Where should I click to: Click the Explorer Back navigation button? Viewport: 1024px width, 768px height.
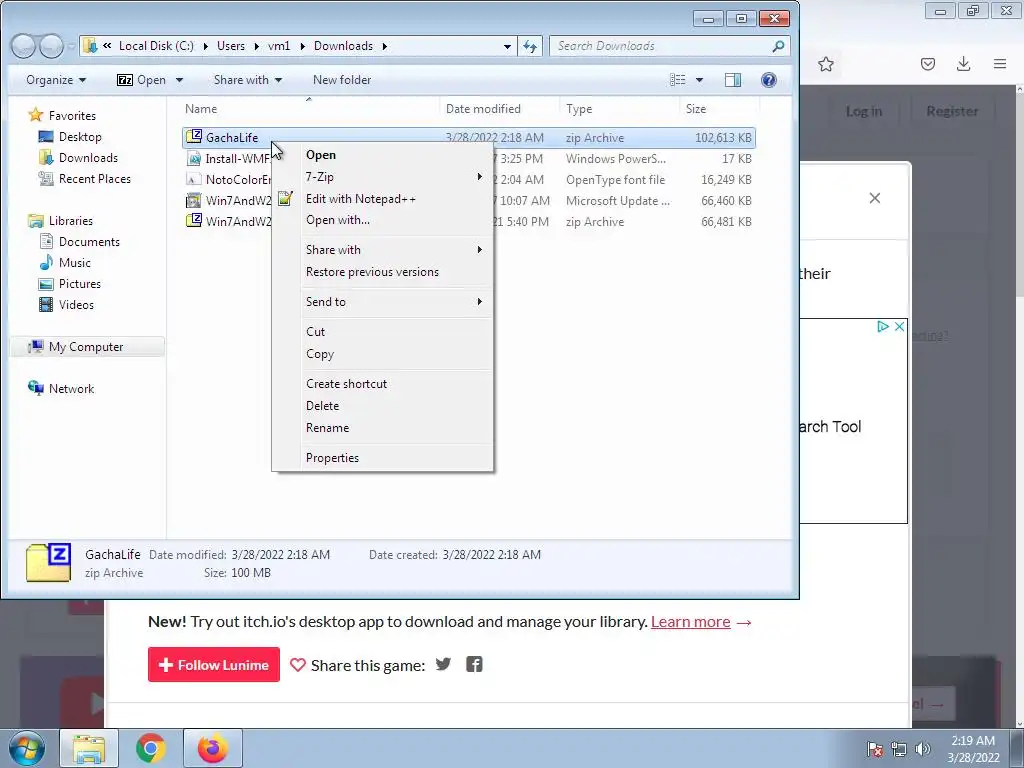click(23, 46)
